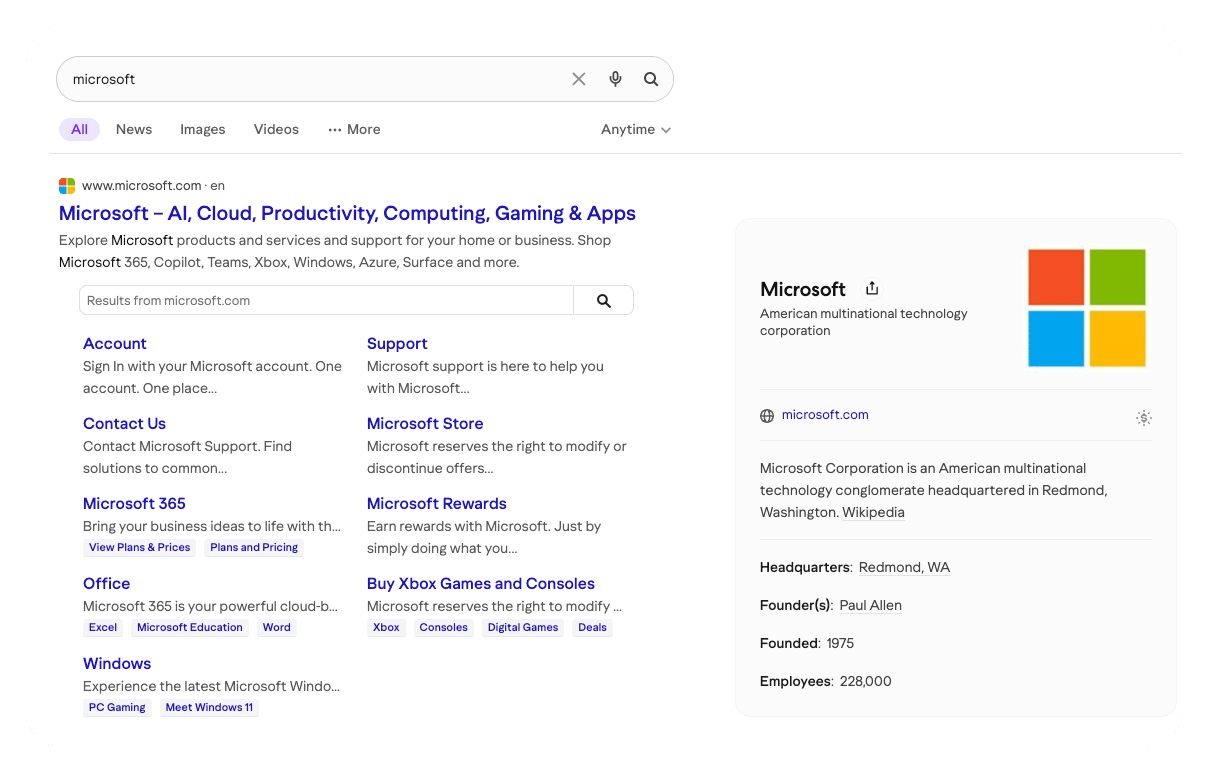Click the Redmond, WA headquarters link

(904, 567)
